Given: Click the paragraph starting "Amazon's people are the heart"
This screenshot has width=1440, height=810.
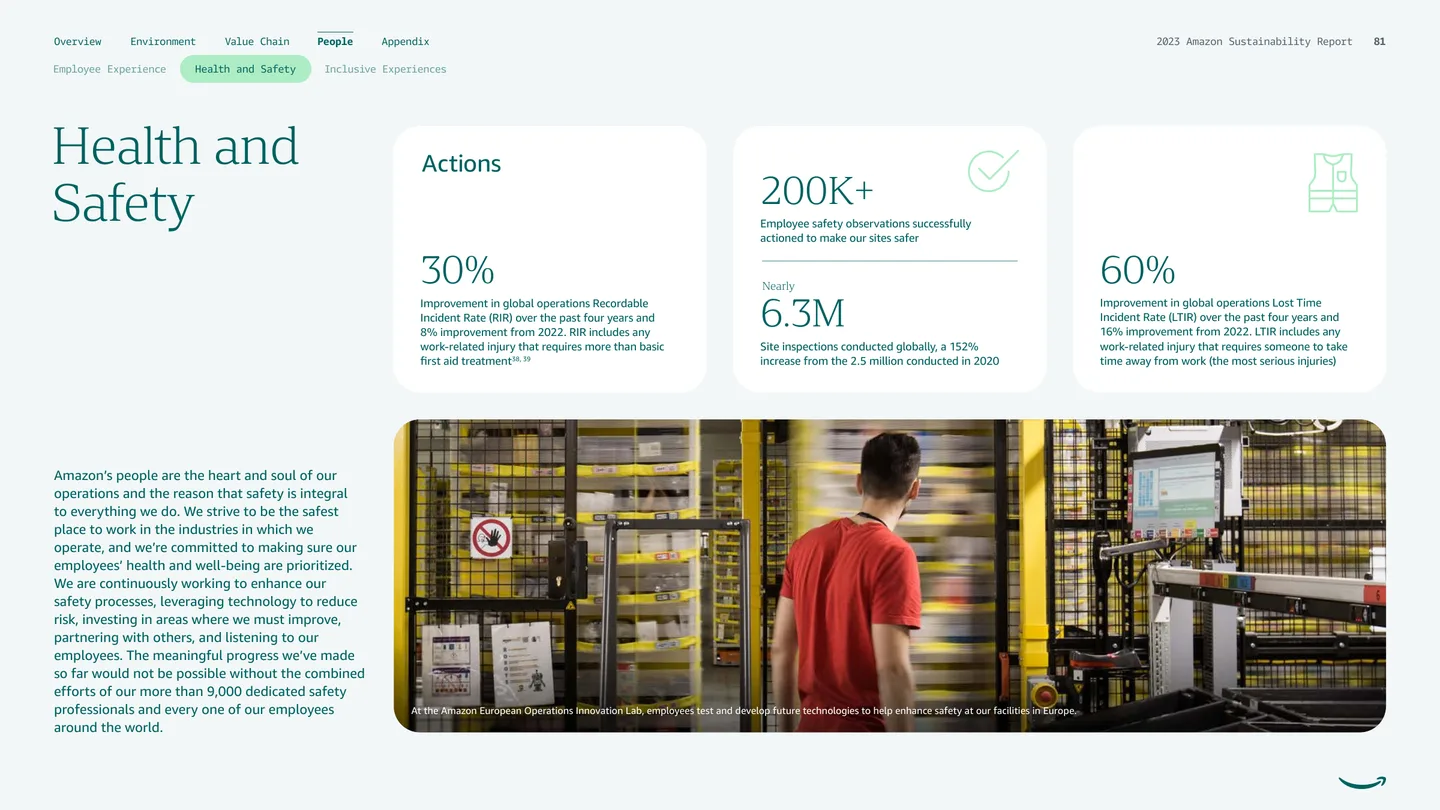Looking at the screenshot, I should [x=209, y=602].
